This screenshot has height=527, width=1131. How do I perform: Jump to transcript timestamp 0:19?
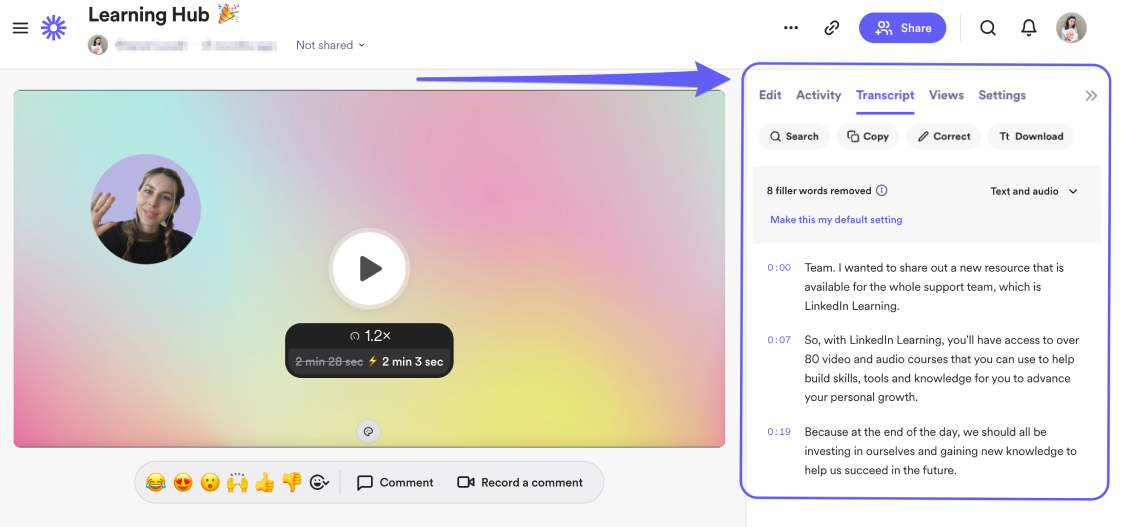click(x=779, y=432)
